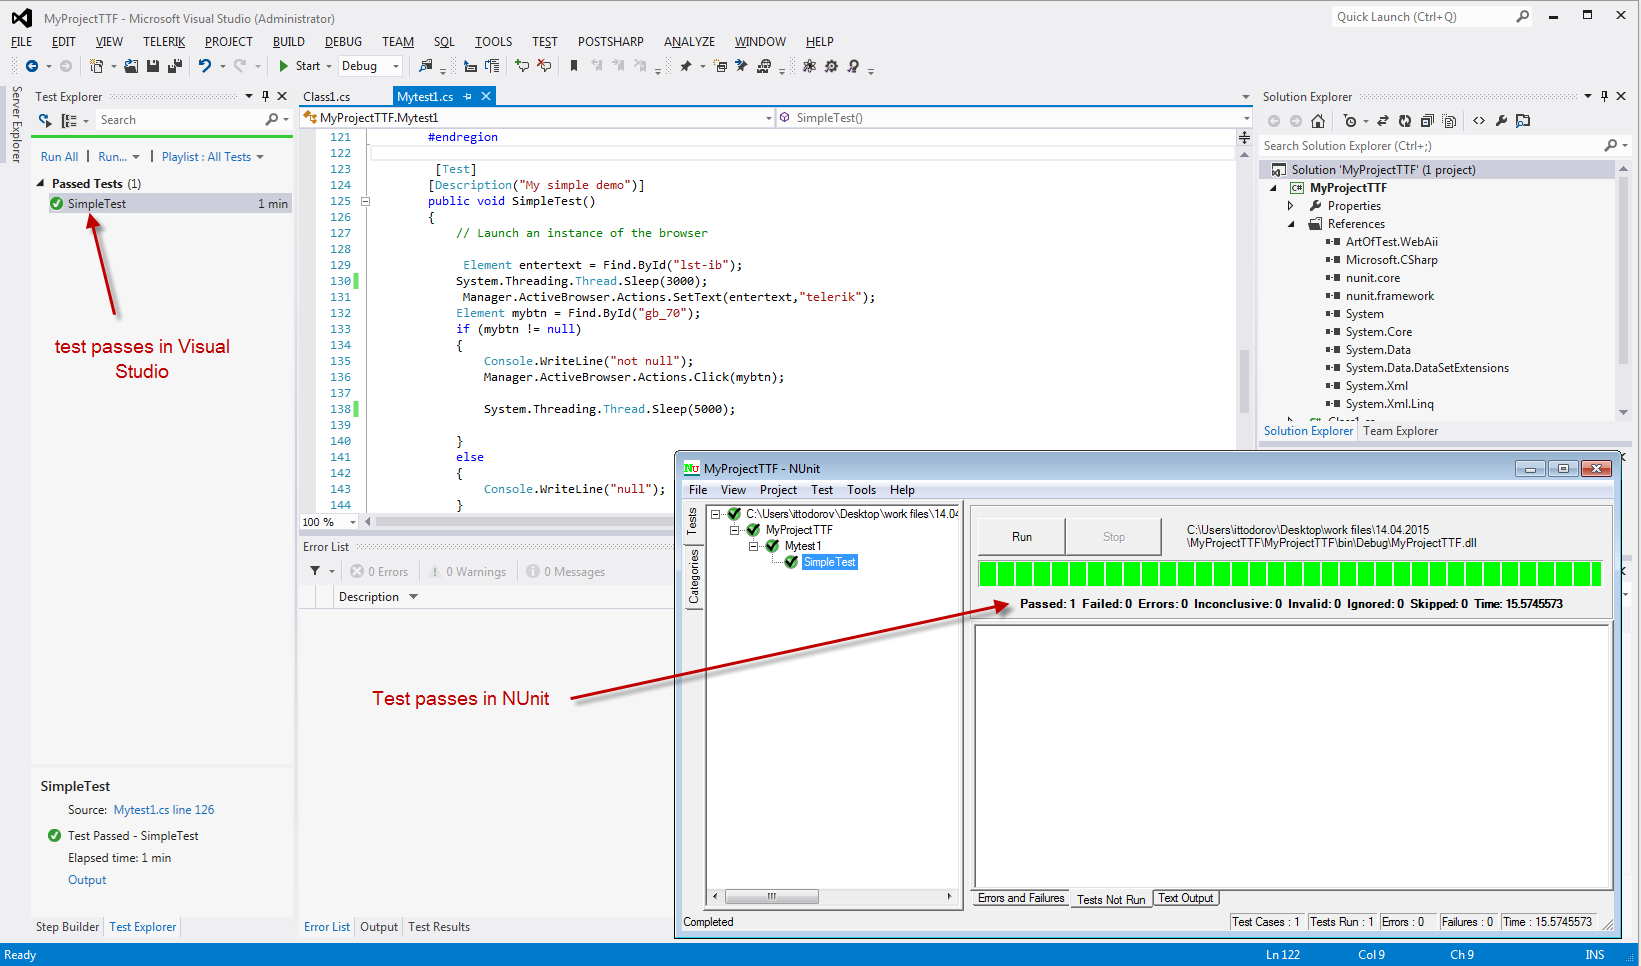Click the Save All toolbar icon
Screen dimensions: 1641x966
coord(175,66)
